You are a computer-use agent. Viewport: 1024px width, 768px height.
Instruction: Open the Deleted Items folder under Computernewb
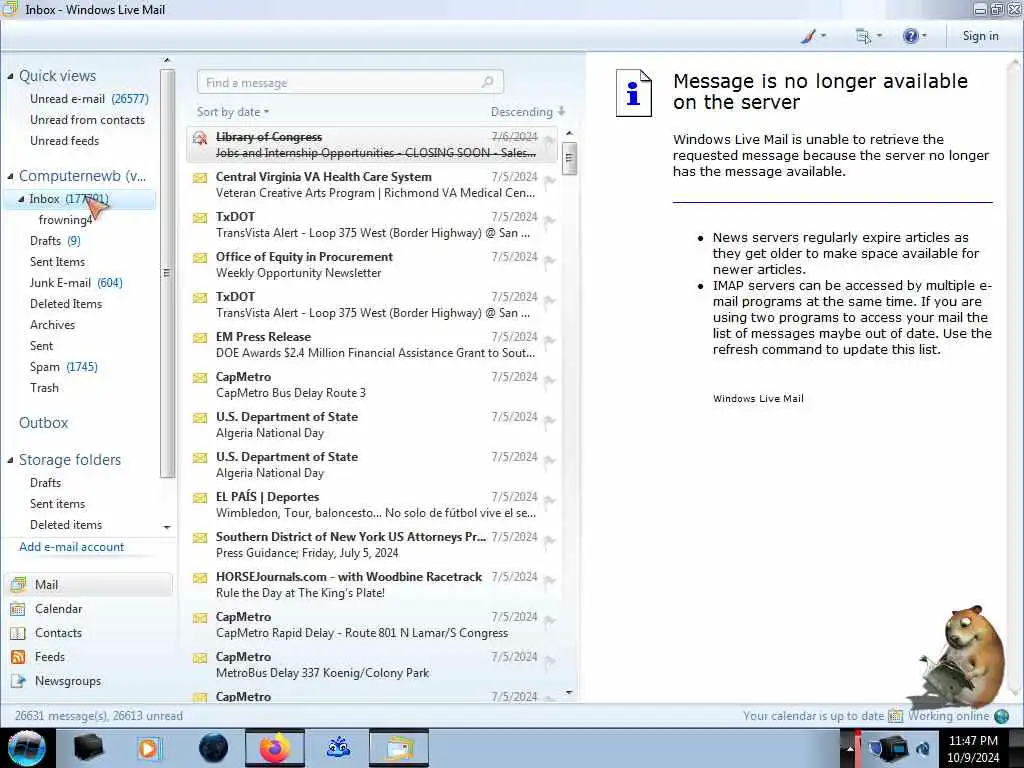click(x=66, y=304)
